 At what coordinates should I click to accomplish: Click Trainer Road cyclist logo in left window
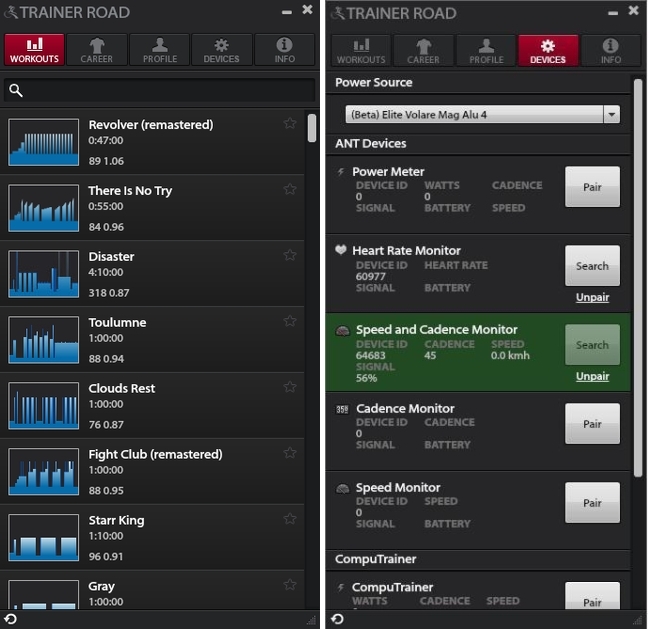pos(11,12)
